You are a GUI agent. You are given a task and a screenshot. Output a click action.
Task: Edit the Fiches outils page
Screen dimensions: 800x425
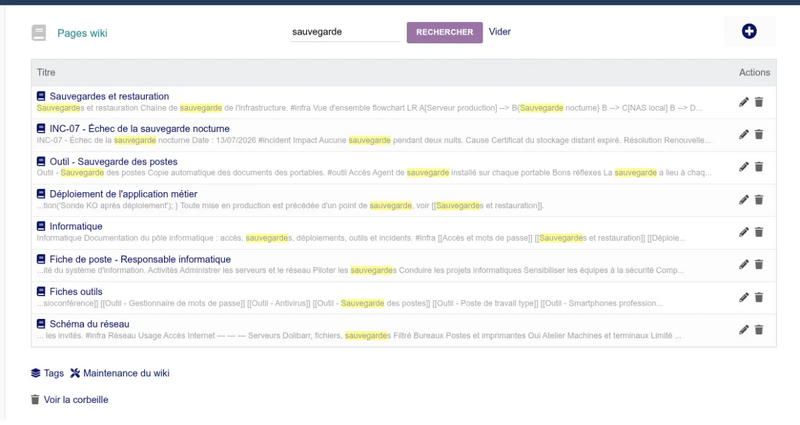744,297
